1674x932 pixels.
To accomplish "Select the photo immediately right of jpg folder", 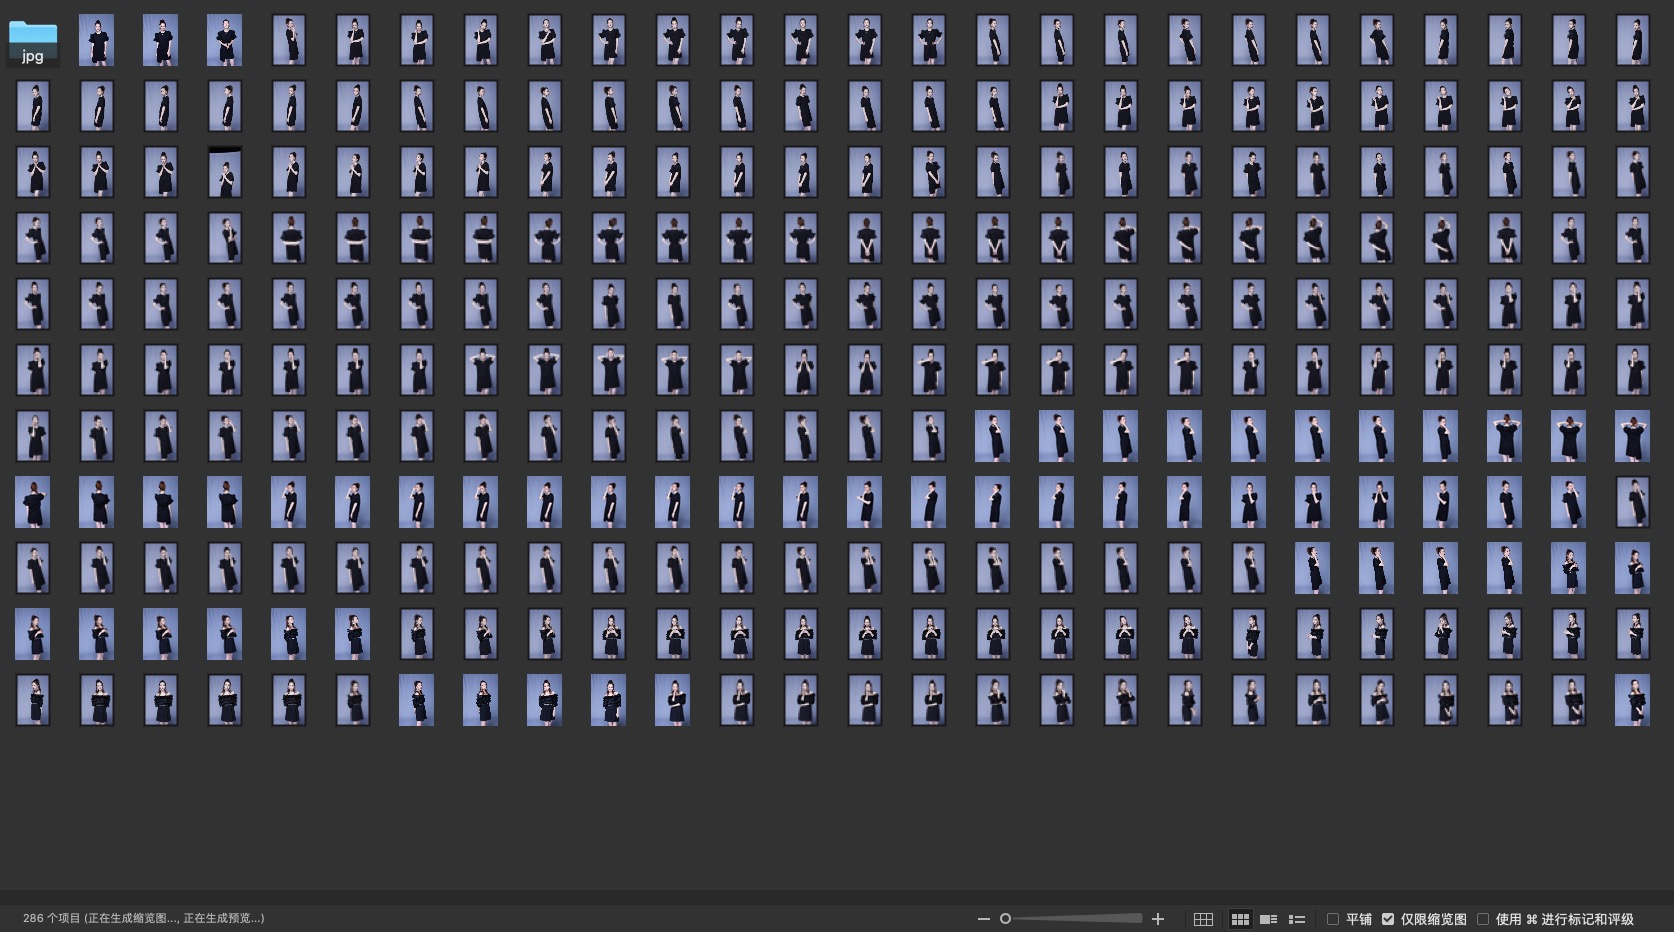I will click(x=97, y=41).
